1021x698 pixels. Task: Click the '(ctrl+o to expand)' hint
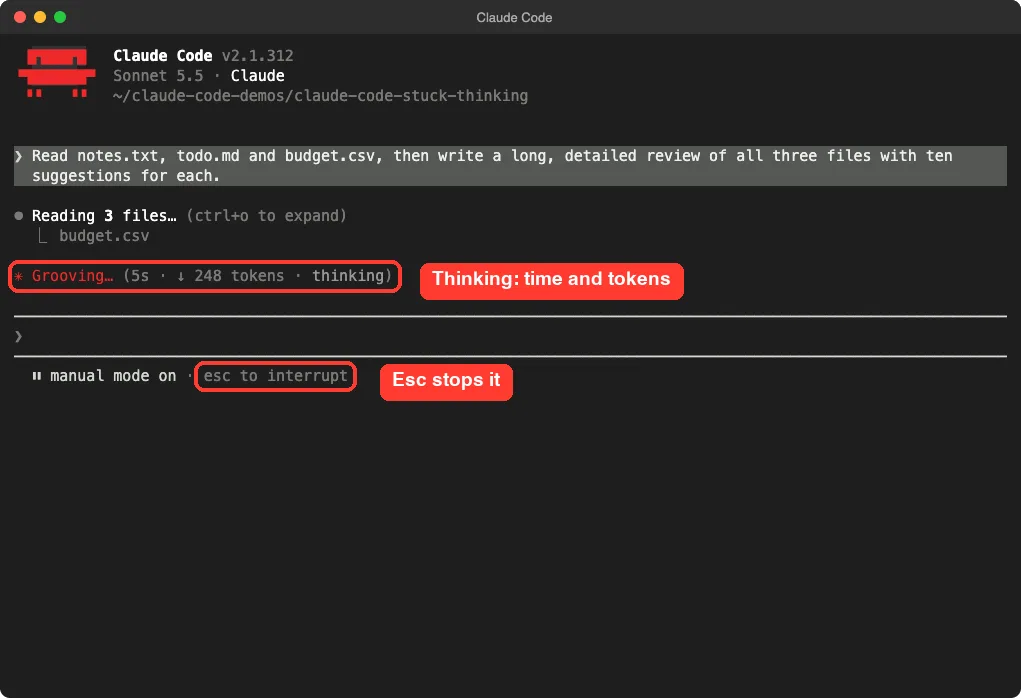[x=266, y=216]
